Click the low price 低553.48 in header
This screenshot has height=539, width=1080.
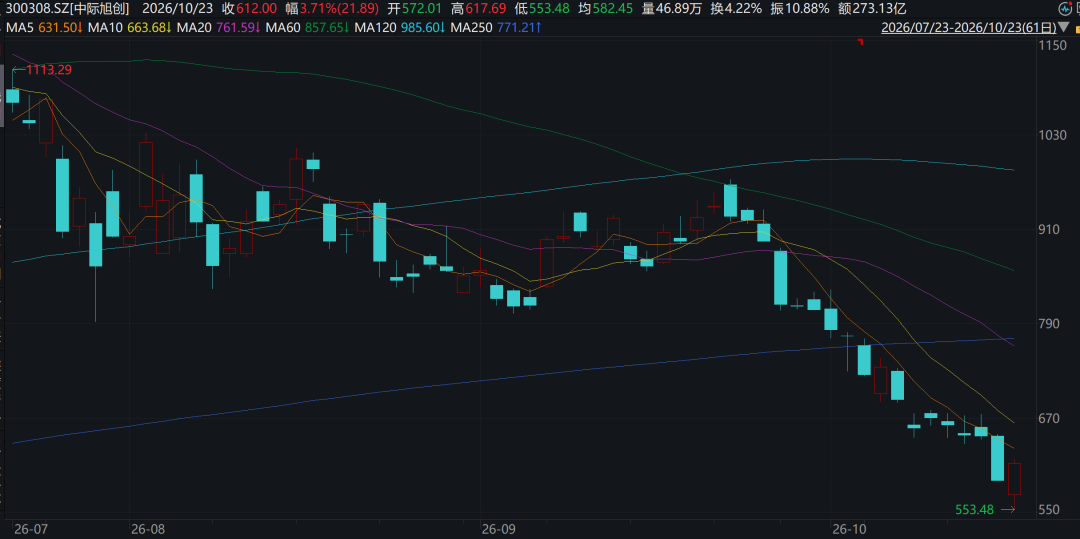540,9
